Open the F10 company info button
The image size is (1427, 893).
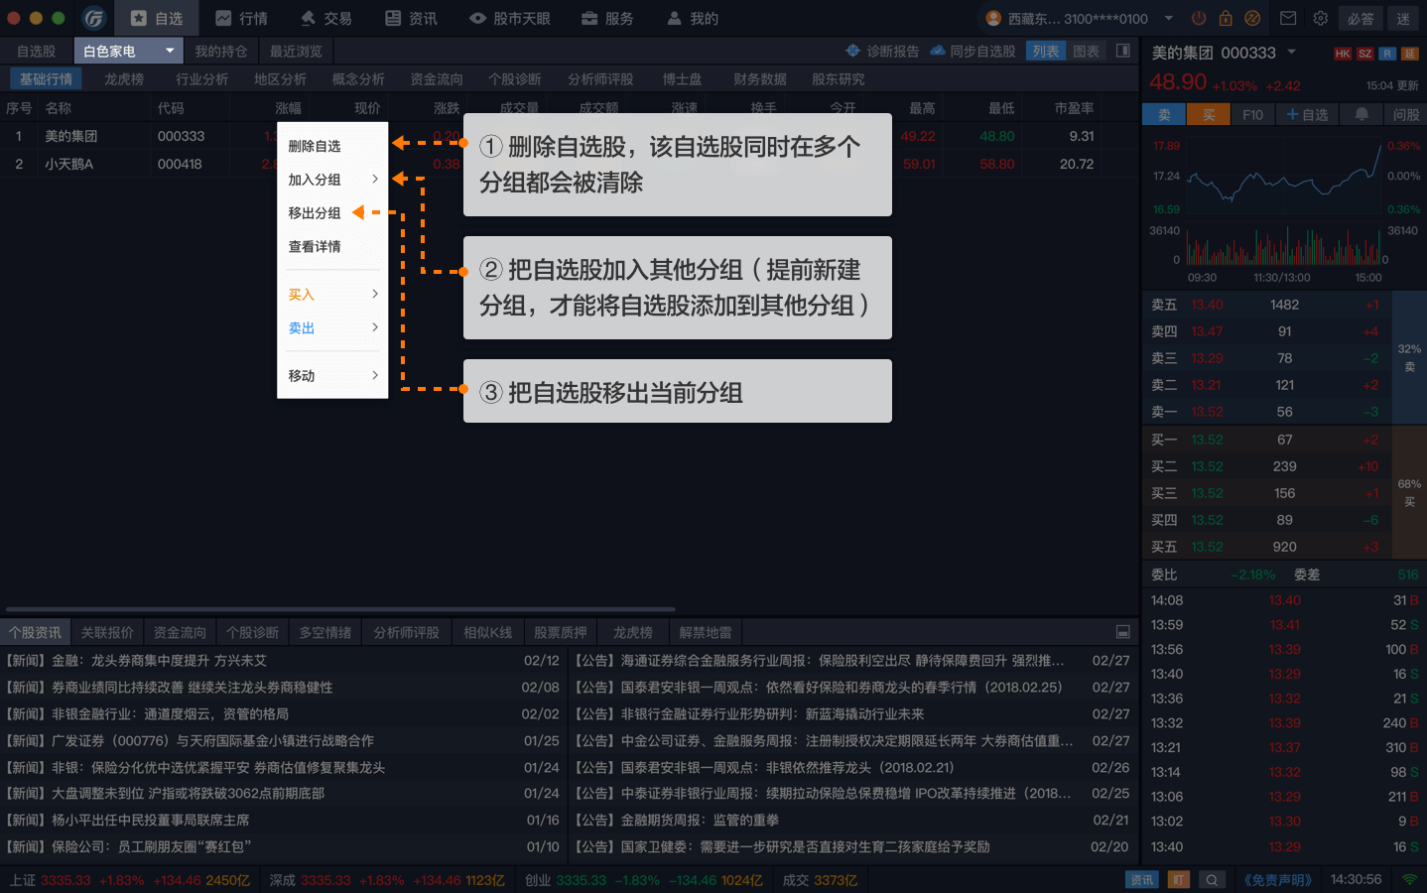1253,115
